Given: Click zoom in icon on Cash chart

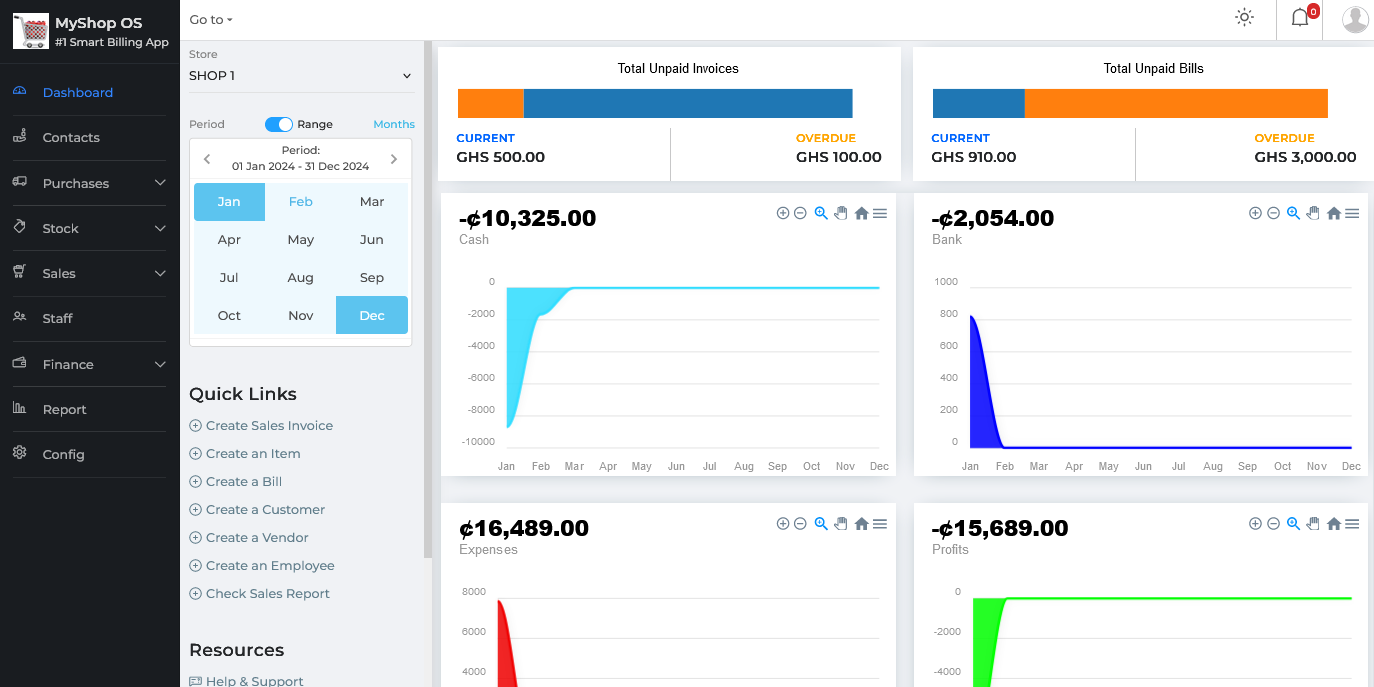Looking at the screenshot, I should (783, 213).
